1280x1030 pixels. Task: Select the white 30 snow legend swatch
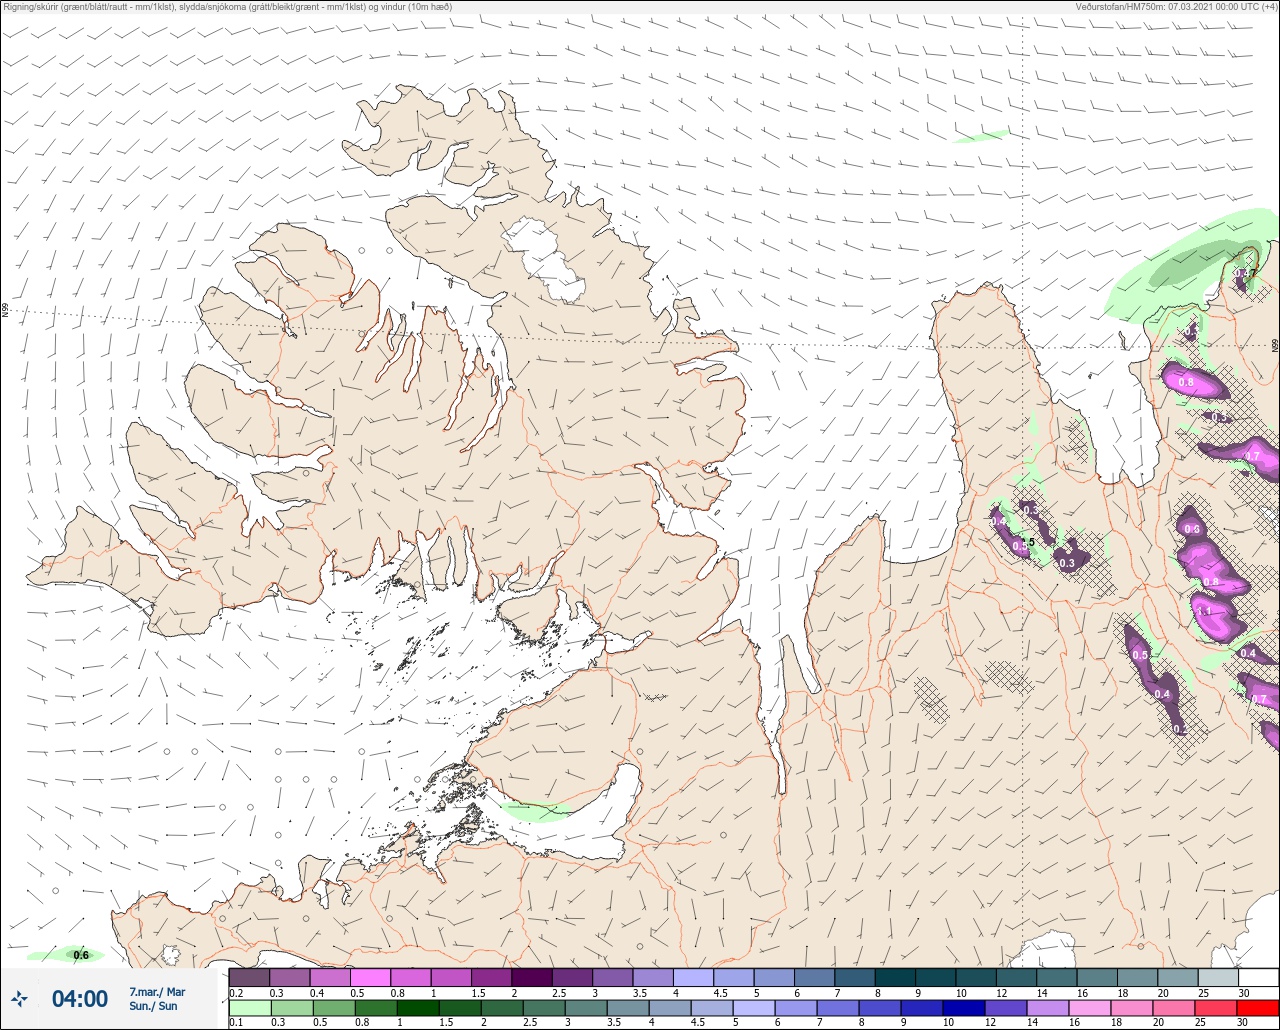[x=1258, y=977]
